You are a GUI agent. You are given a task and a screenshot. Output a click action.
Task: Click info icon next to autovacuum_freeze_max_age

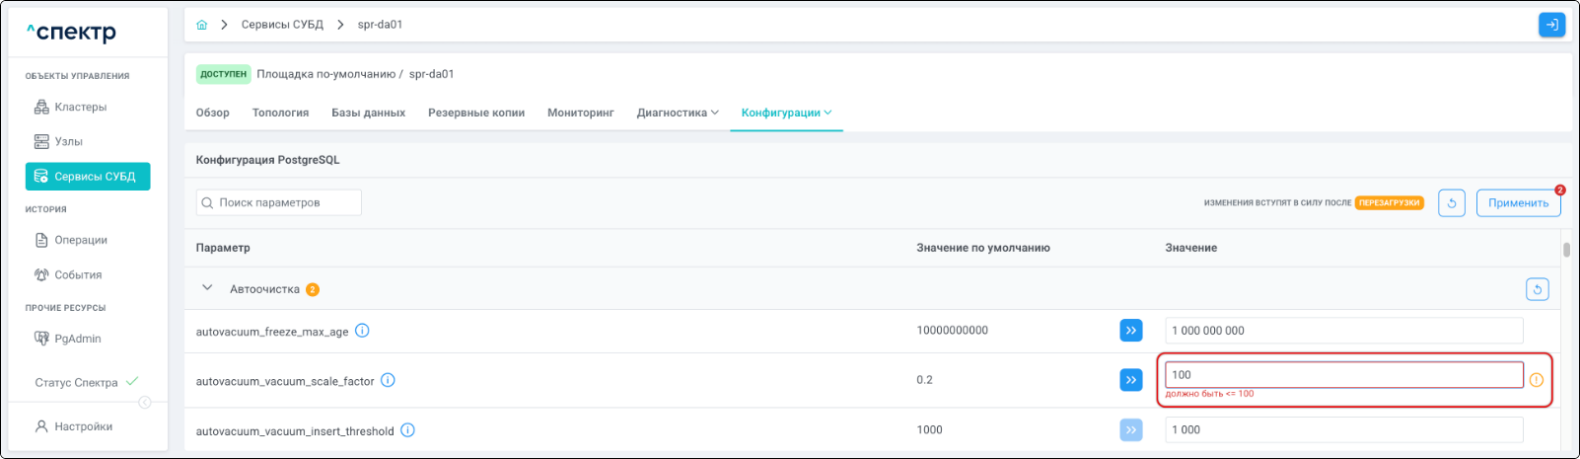(x=362, y=331)
